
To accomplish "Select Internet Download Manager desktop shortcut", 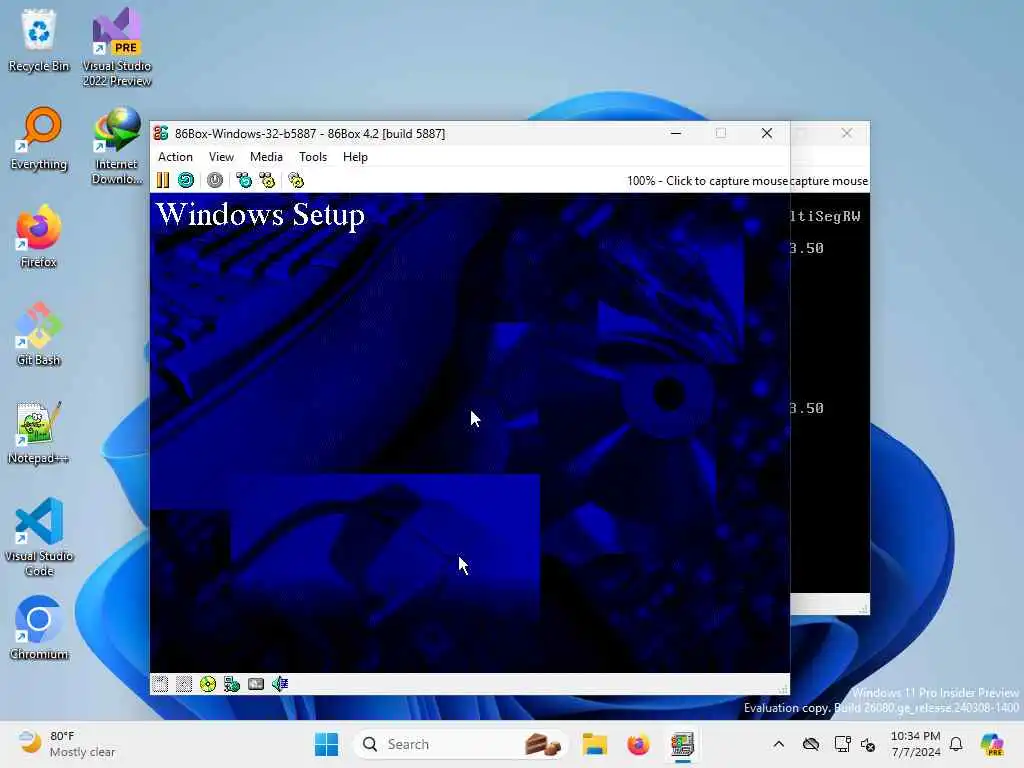I will pyautogui.click(x=117, y=146).
